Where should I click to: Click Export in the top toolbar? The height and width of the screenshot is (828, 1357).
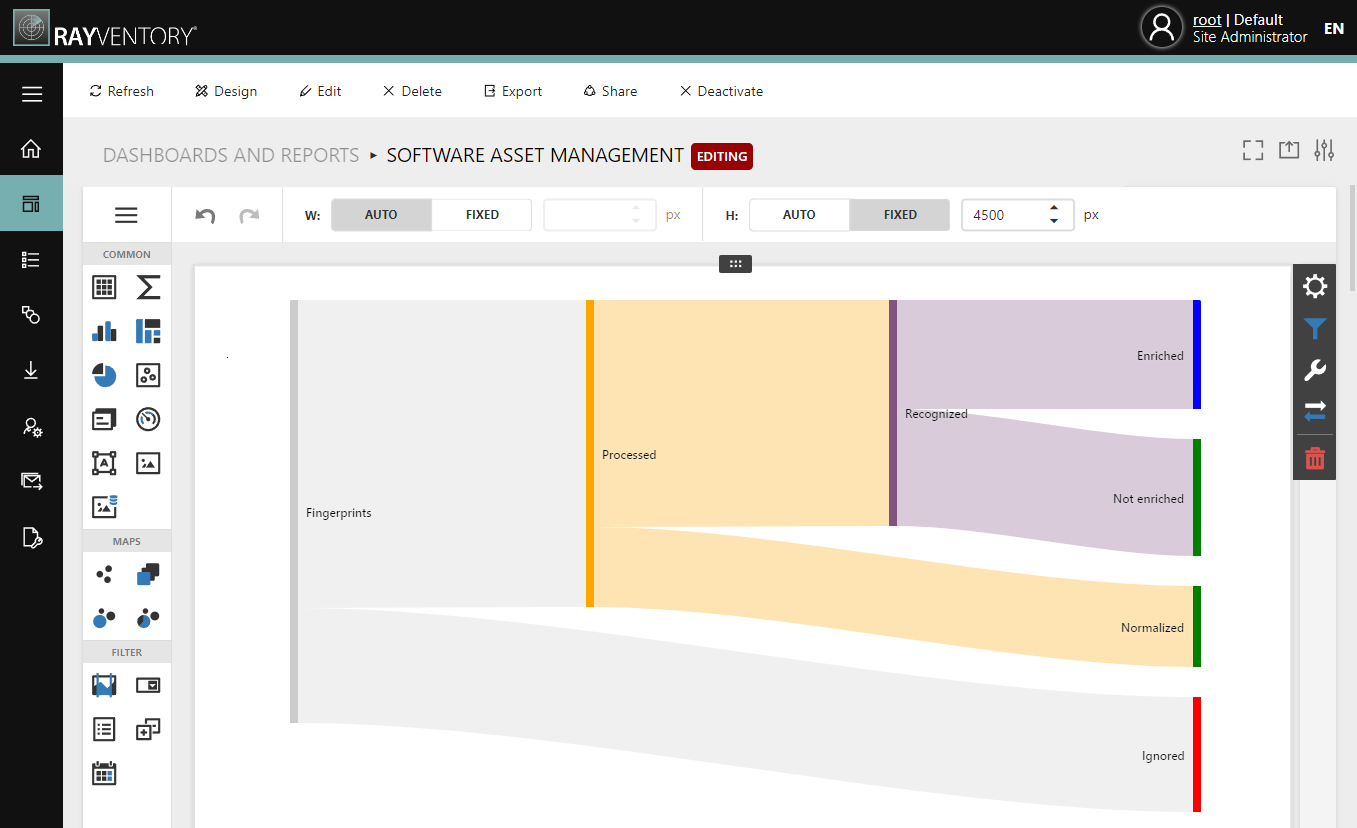point(512,91)
